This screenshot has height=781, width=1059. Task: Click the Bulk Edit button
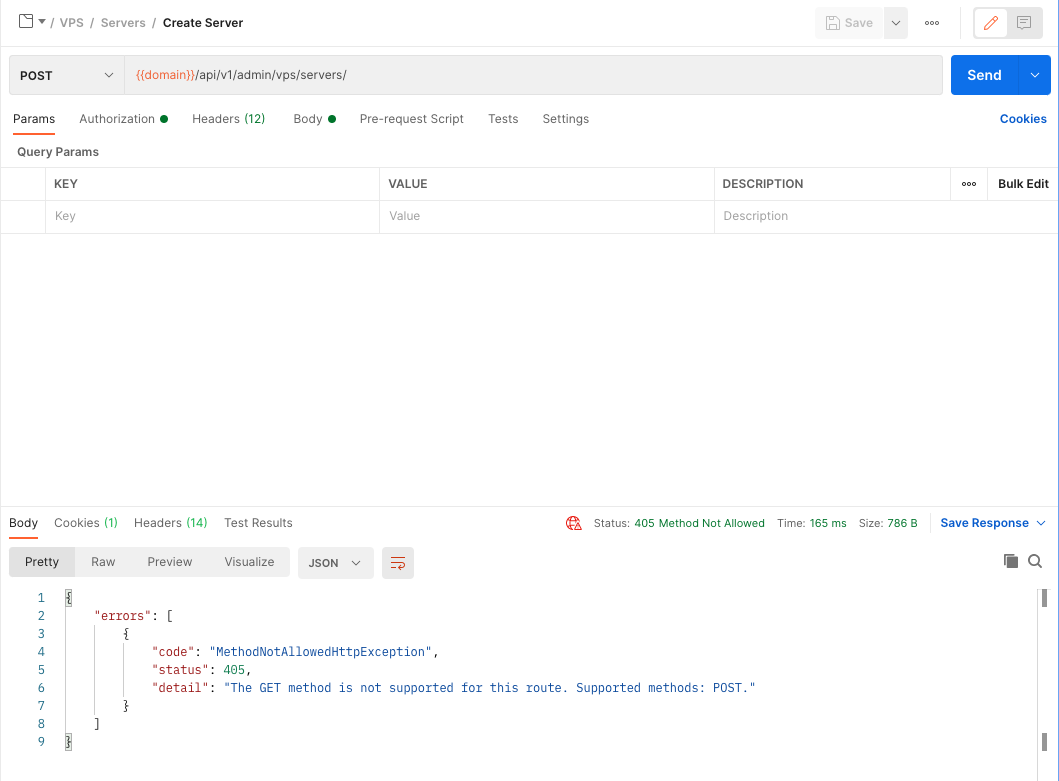[1022, 184]
